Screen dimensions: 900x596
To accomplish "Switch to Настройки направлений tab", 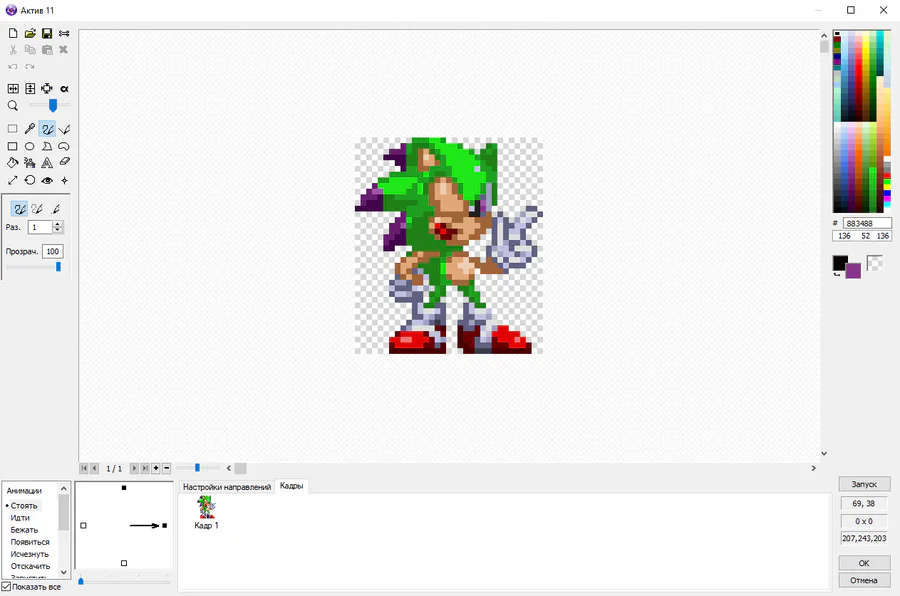I will [227, 487].
